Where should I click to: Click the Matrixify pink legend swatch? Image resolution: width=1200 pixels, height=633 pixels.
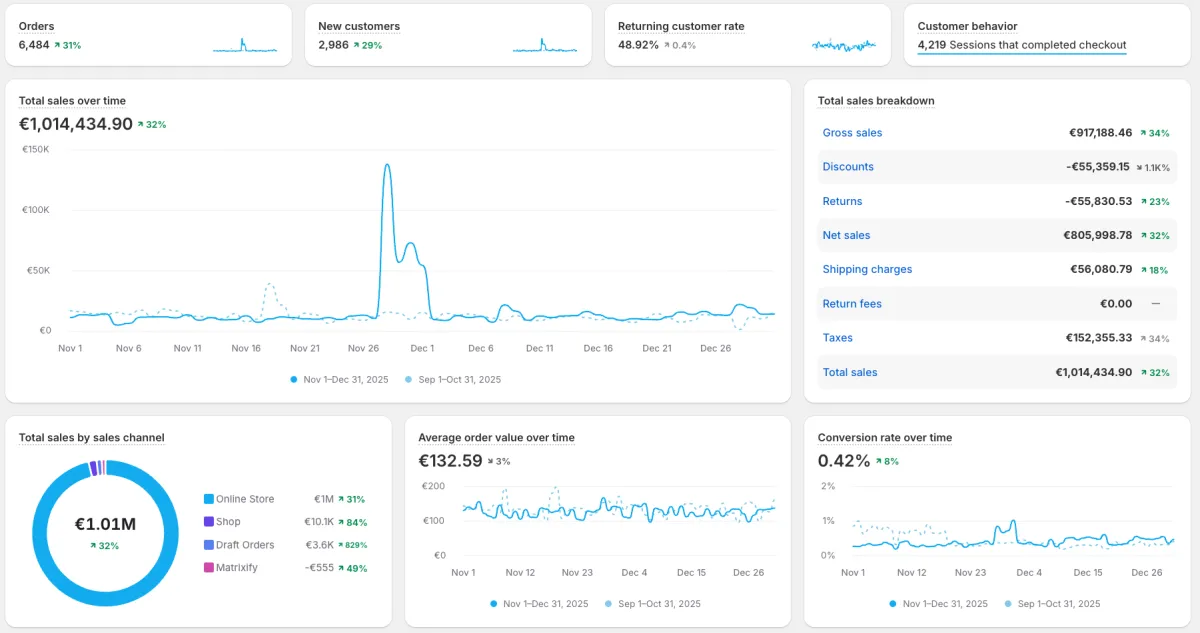209,568
